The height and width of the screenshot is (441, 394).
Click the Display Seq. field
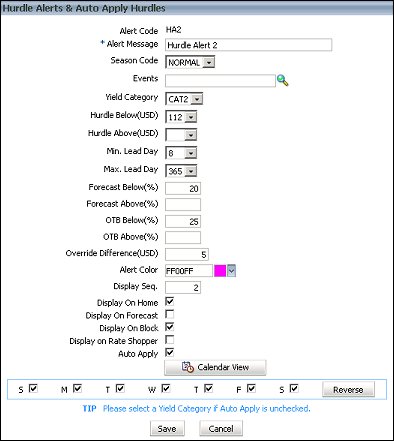[183, 287]
